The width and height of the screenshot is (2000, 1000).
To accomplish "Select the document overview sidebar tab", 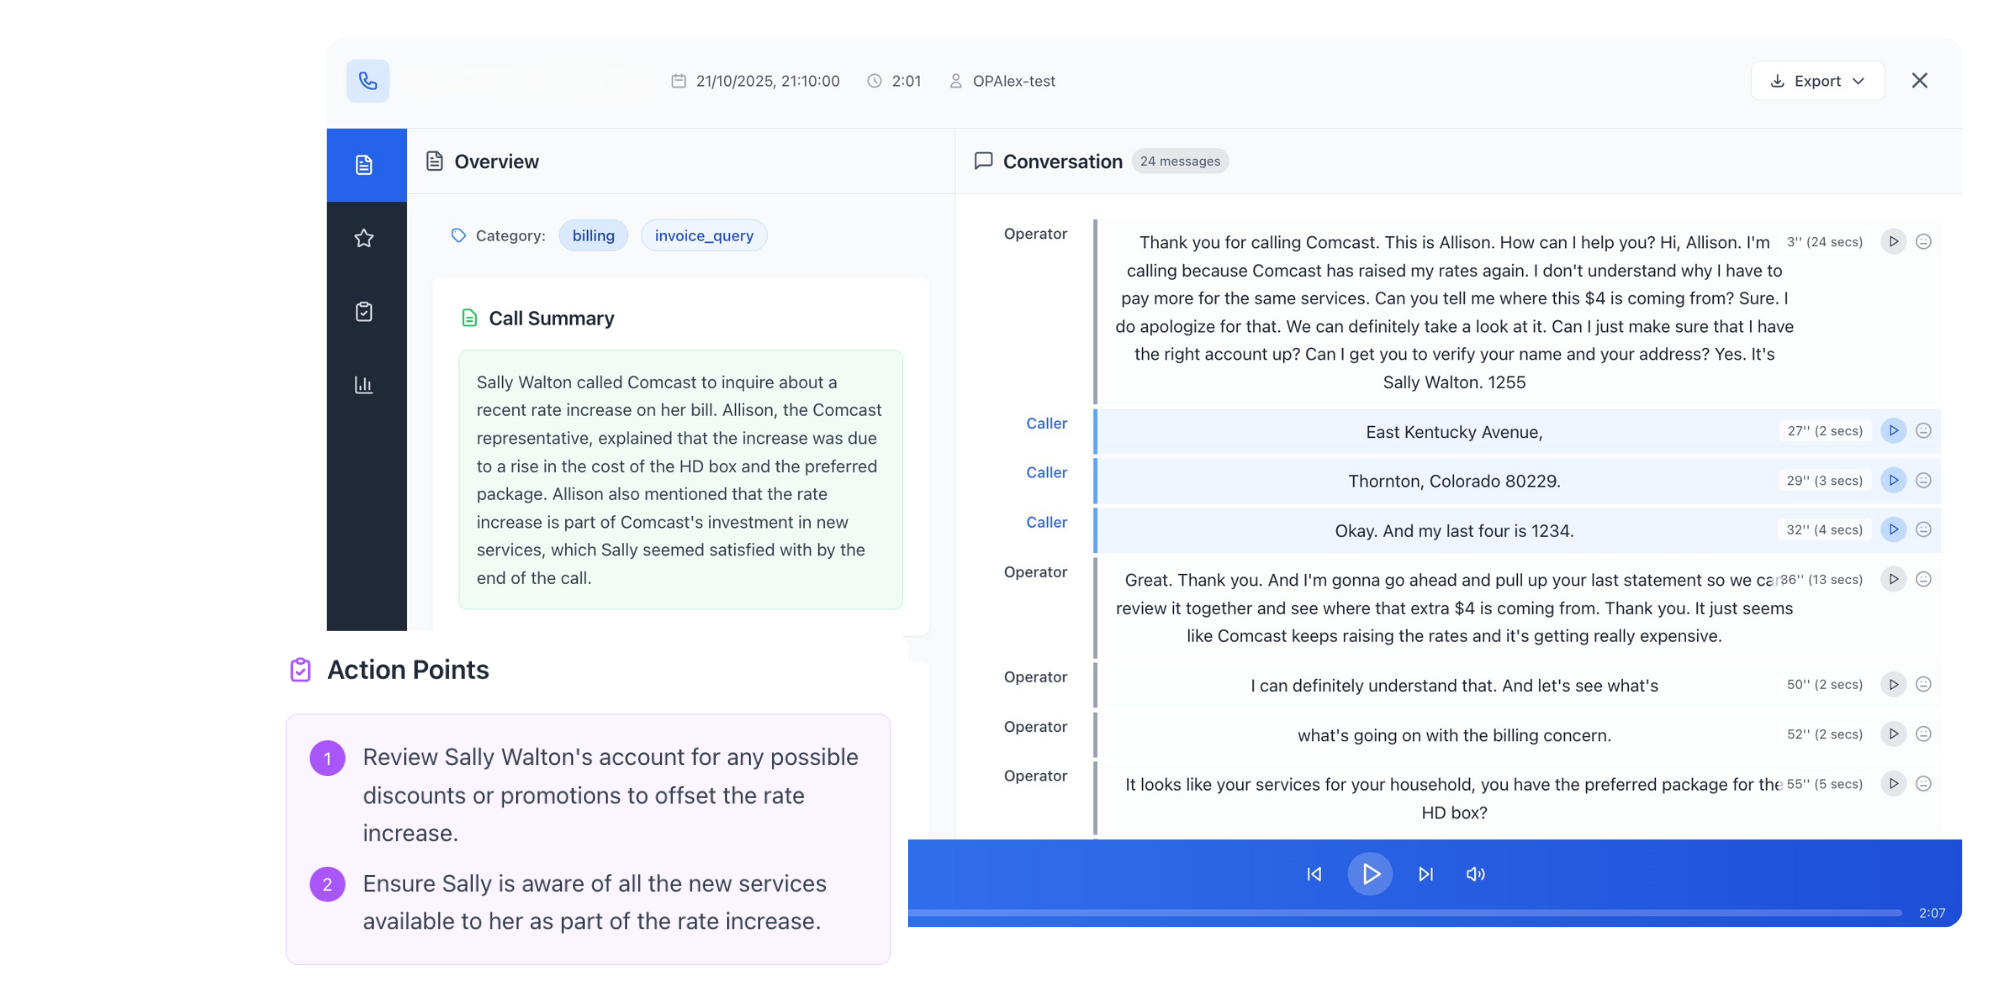I will point(364,165).
